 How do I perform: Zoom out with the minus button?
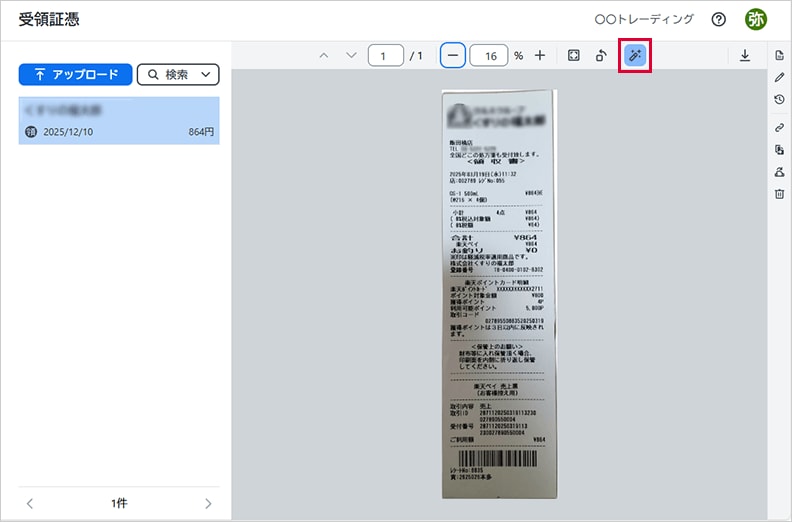[453, 56]
